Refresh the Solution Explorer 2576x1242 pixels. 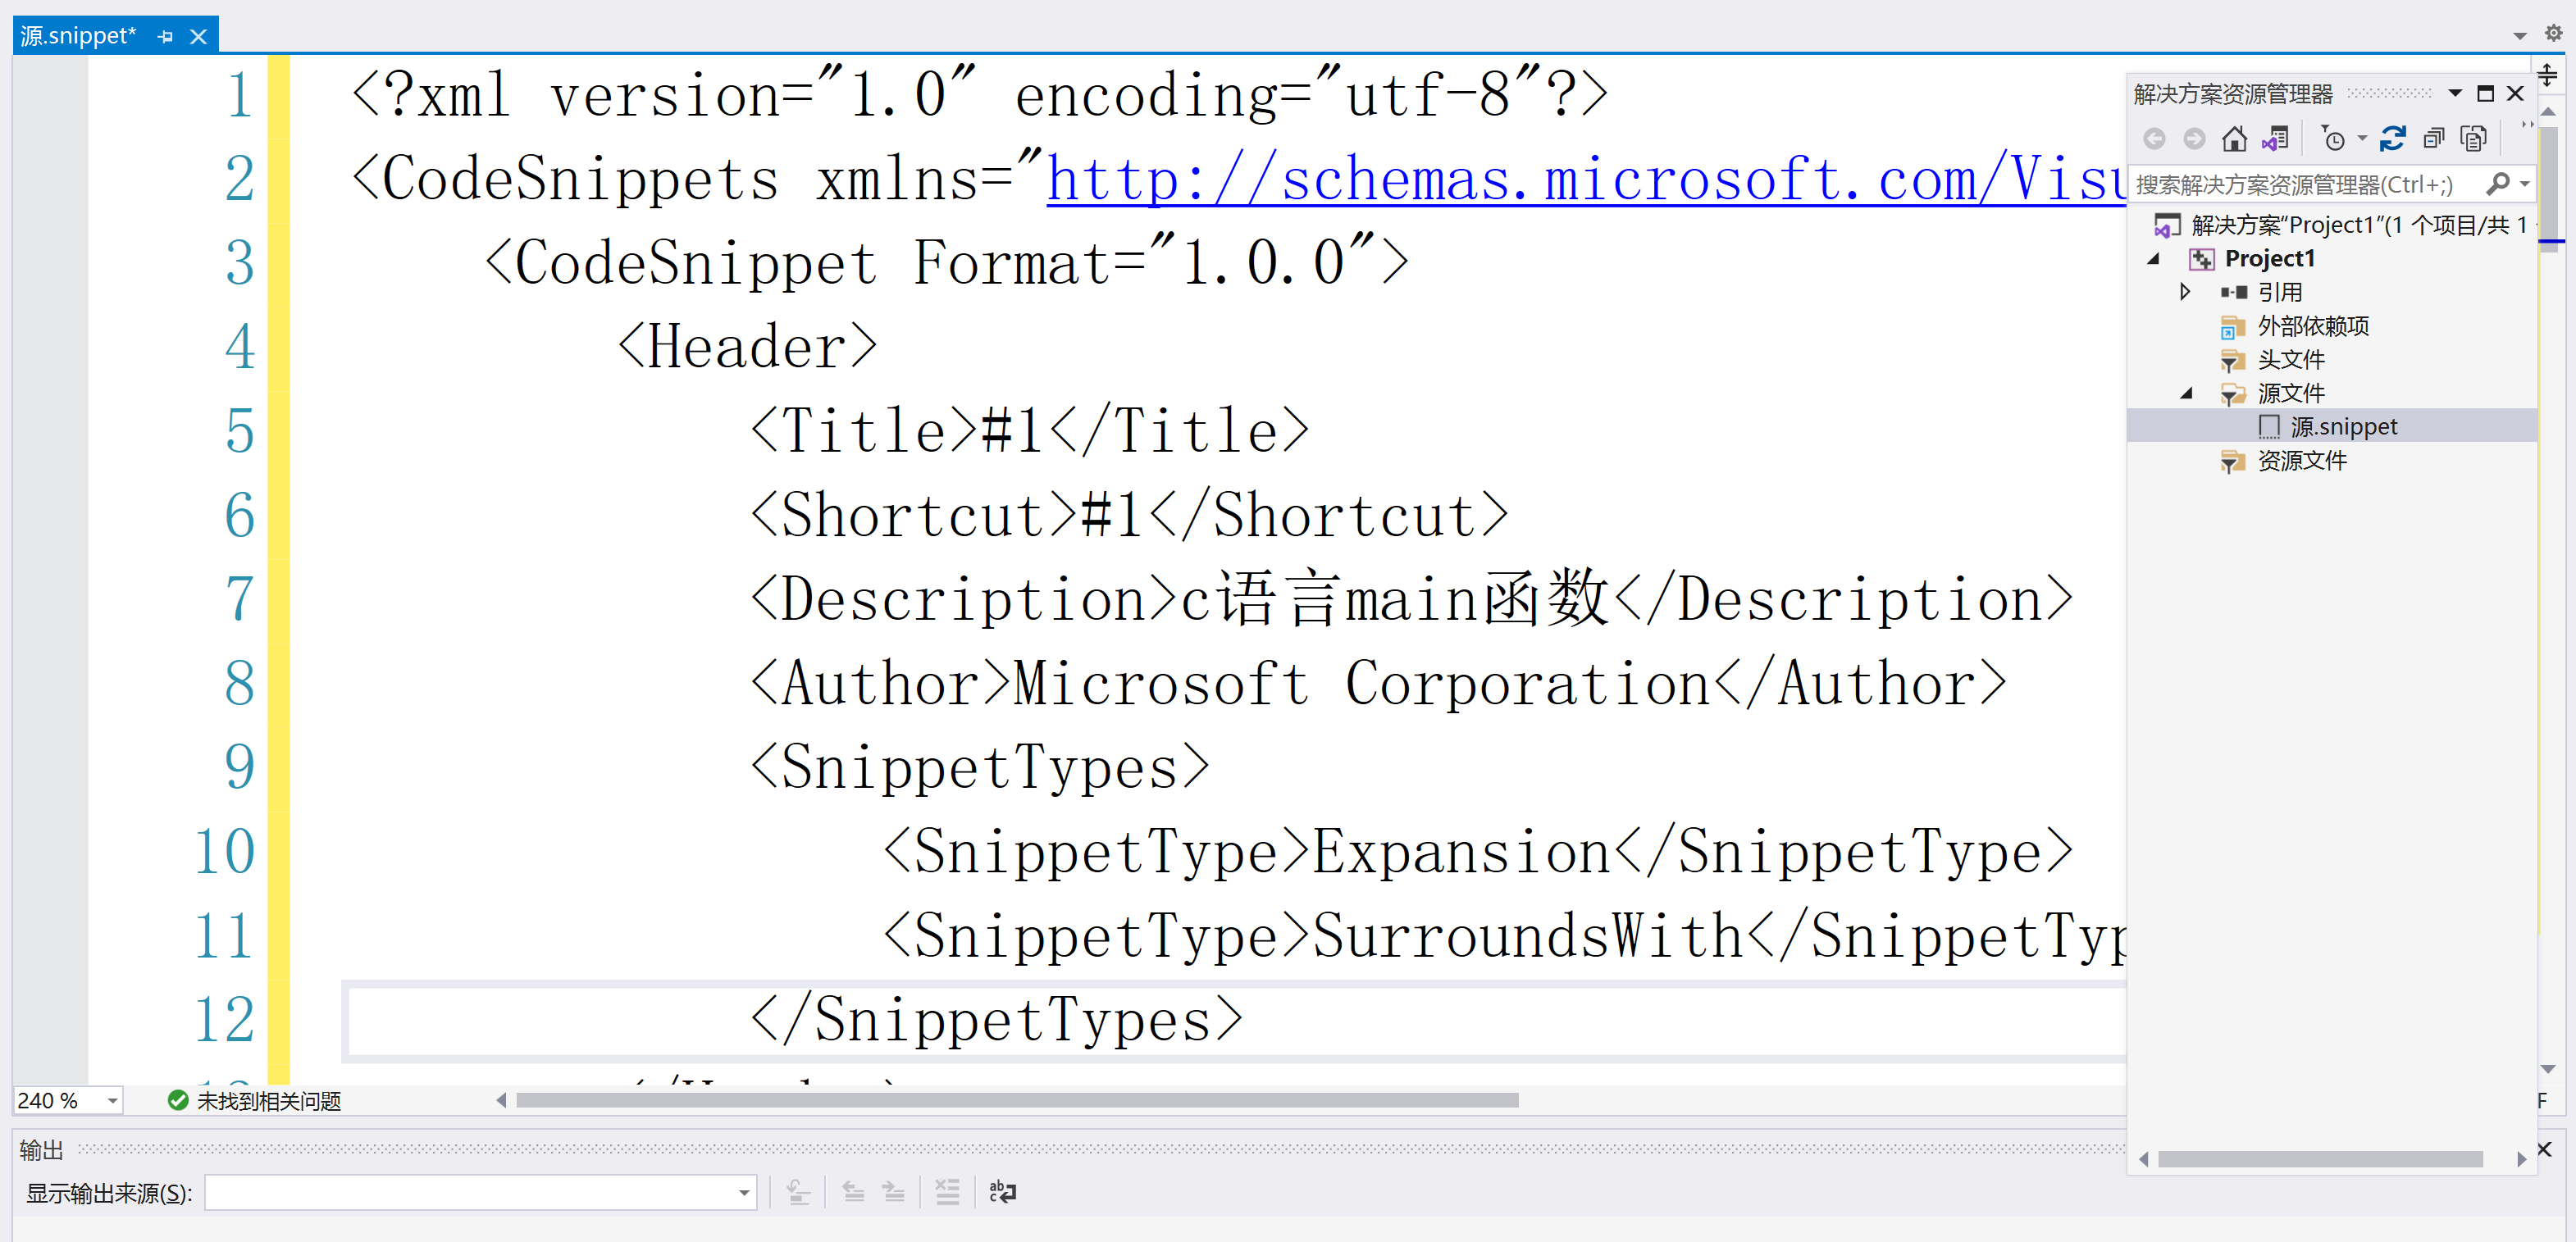point(2393,138)
